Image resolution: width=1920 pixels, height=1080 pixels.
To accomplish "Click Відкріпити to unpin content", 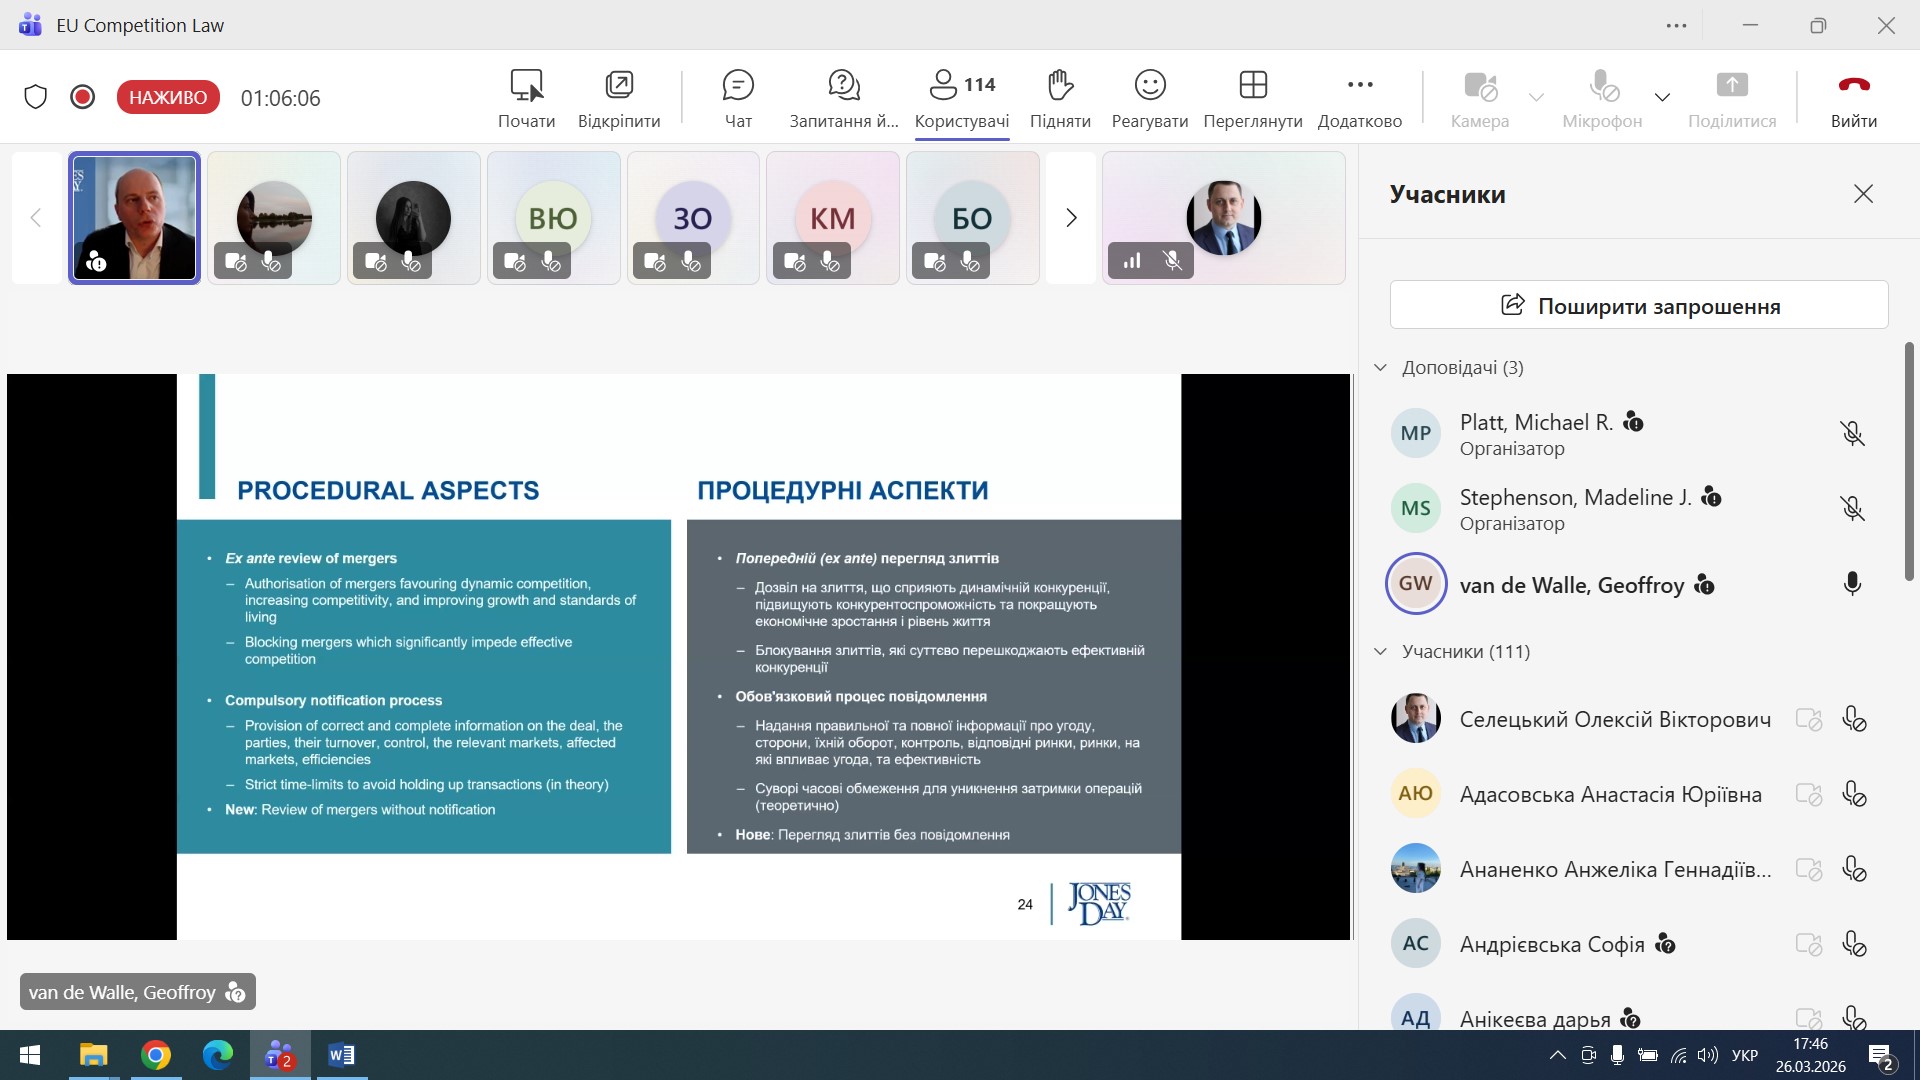I will pyautogui.click(x=618, y=97).
